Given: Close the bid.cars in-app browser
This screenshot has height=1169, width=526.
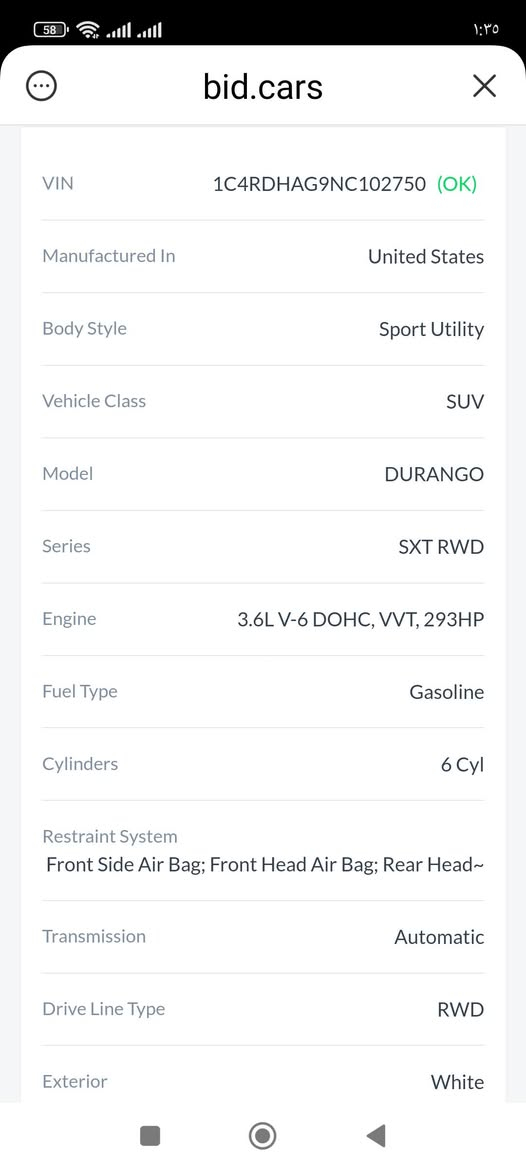Looking at the screenshot, I should [x=484, y=86].
